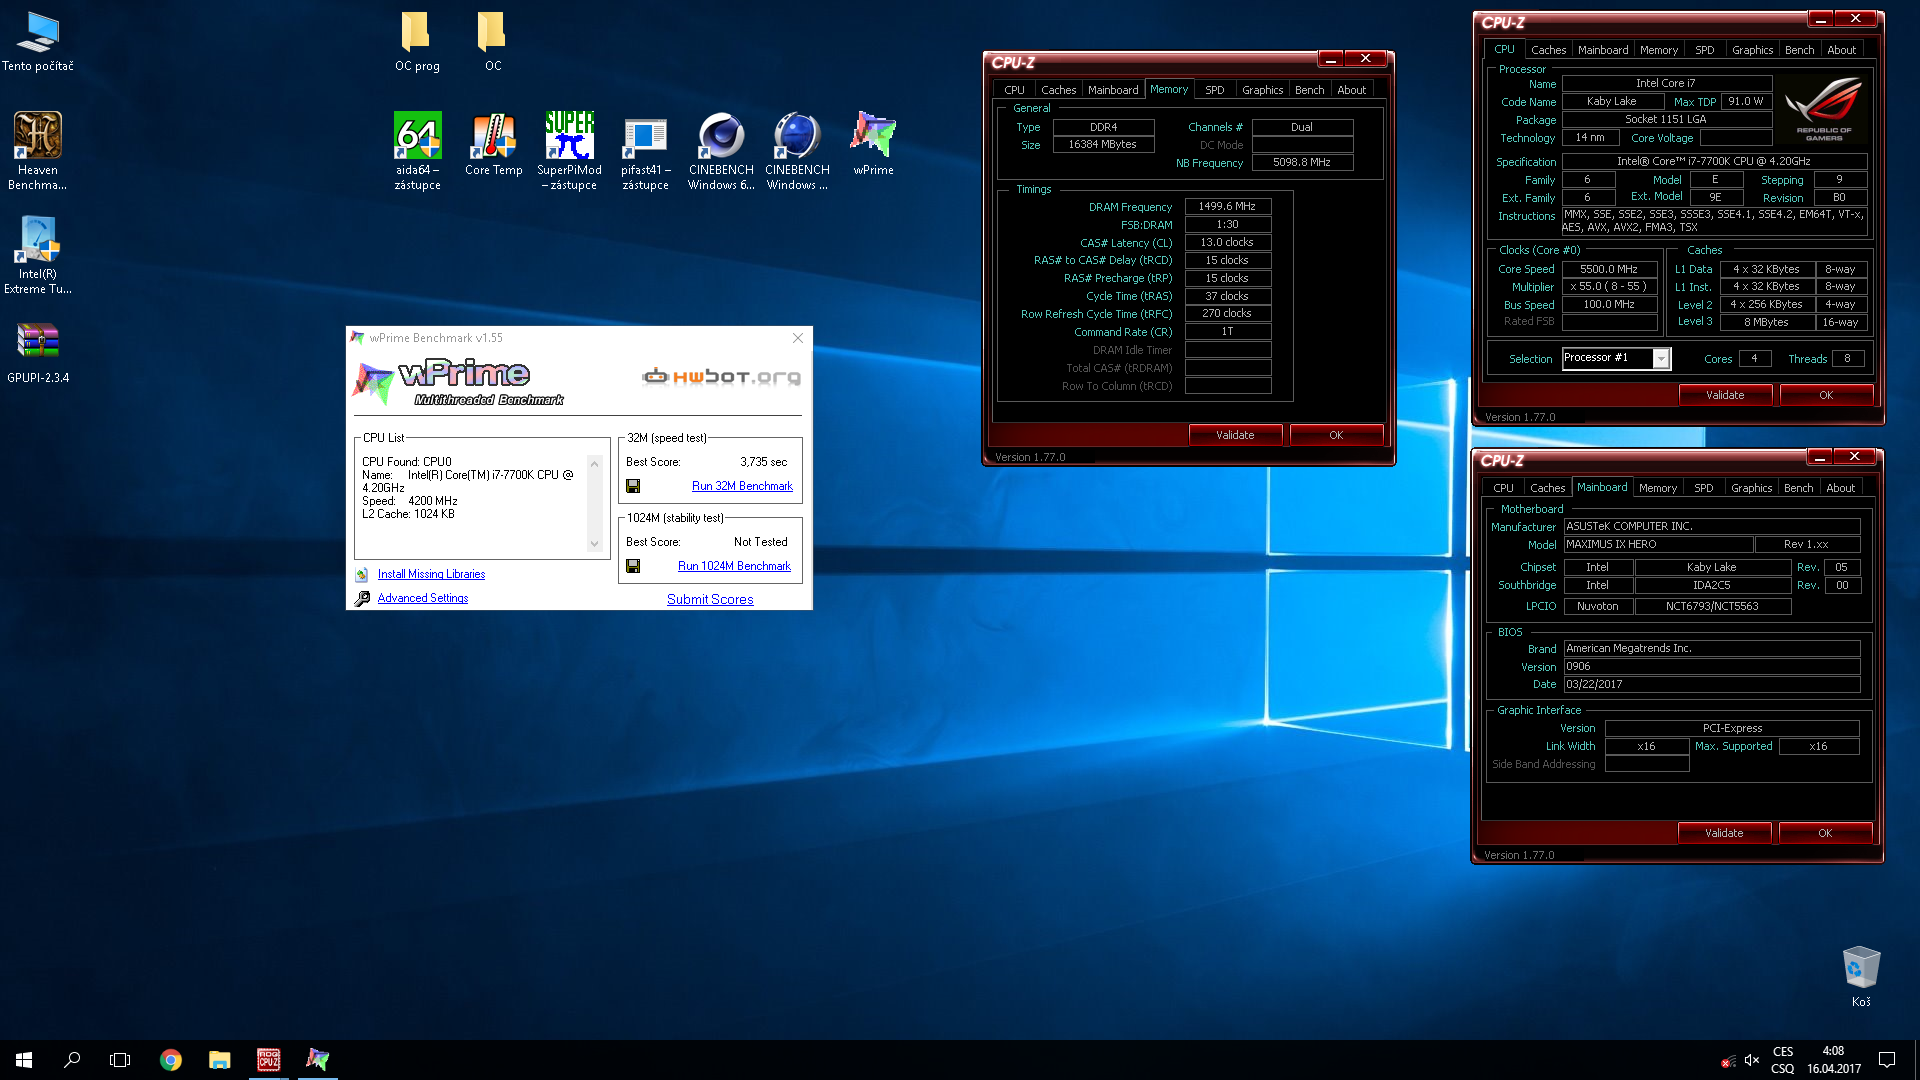Click Specification i7-7700K CPU @ 4.20GHz
This screenshot has height=1080, width=1920.
[x=1714, y=161]
